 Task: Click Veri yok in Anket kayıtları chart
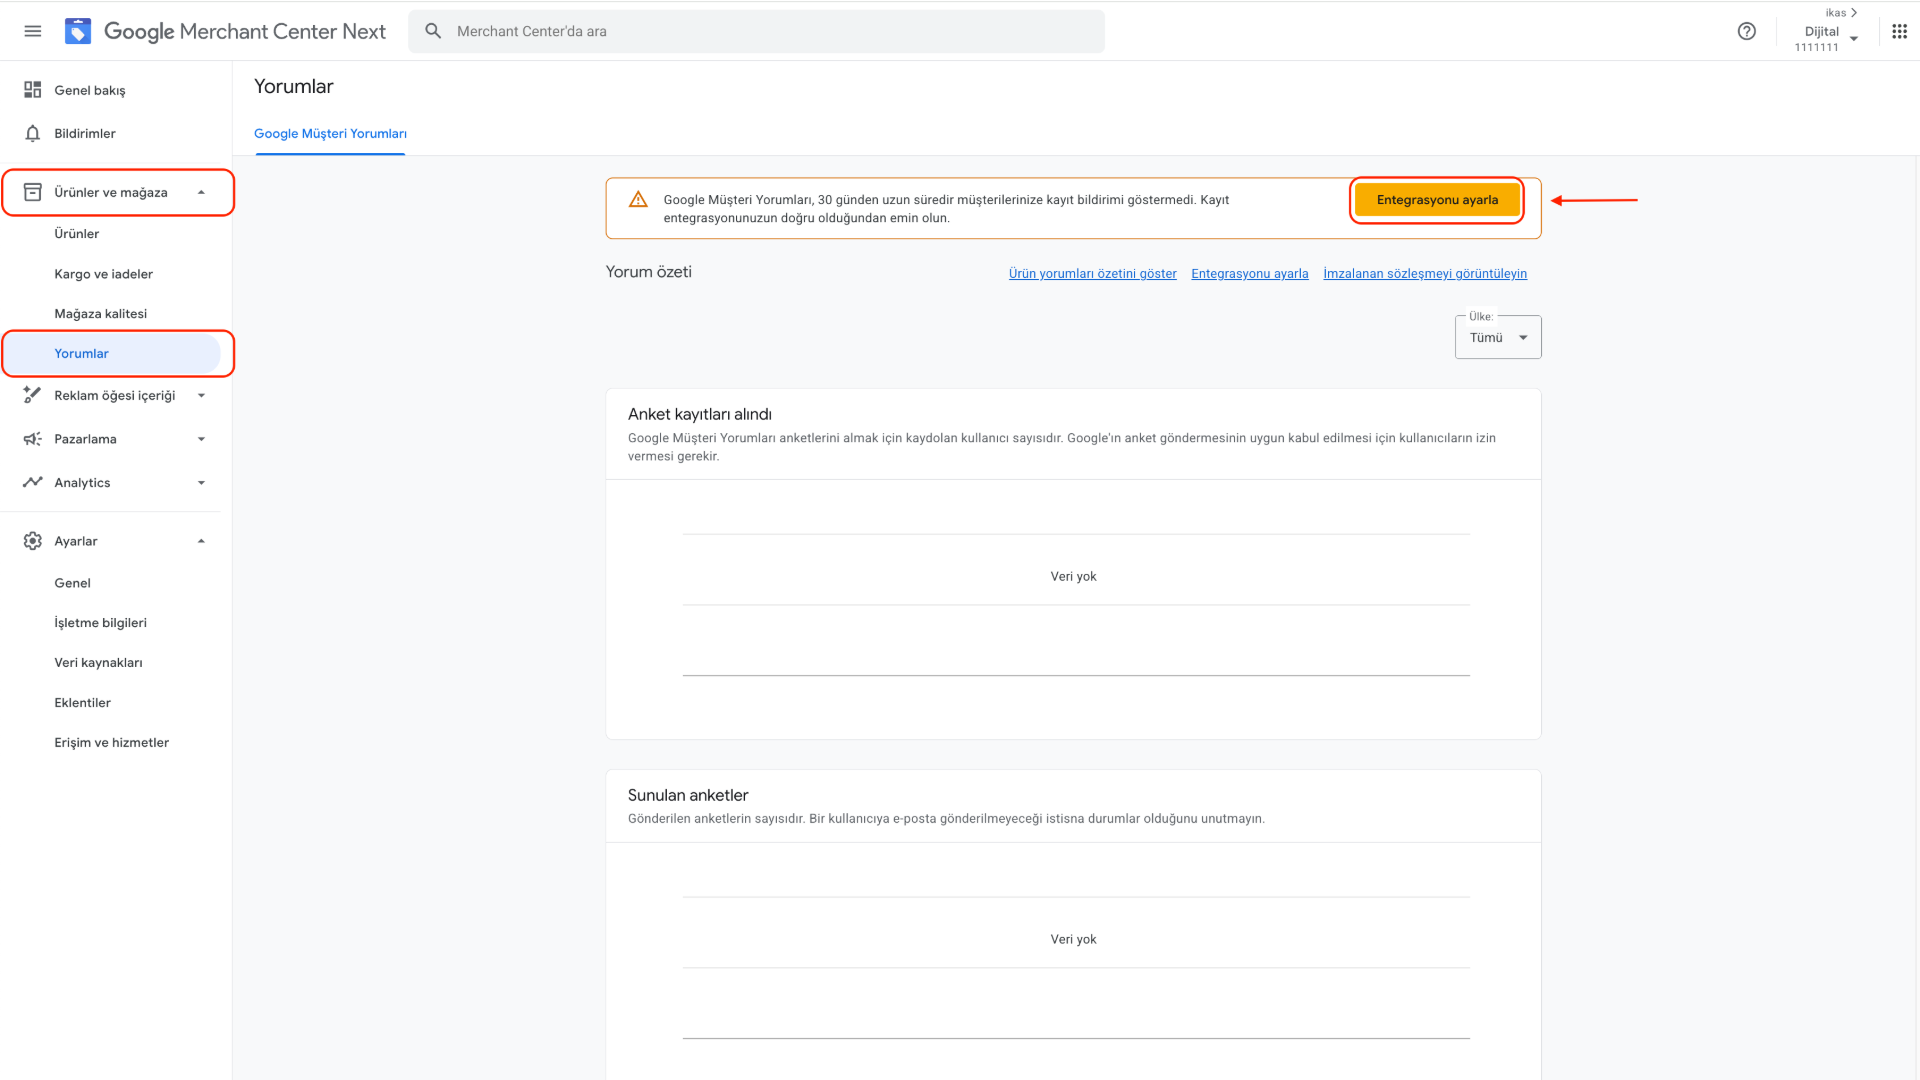pos(1074,576)
